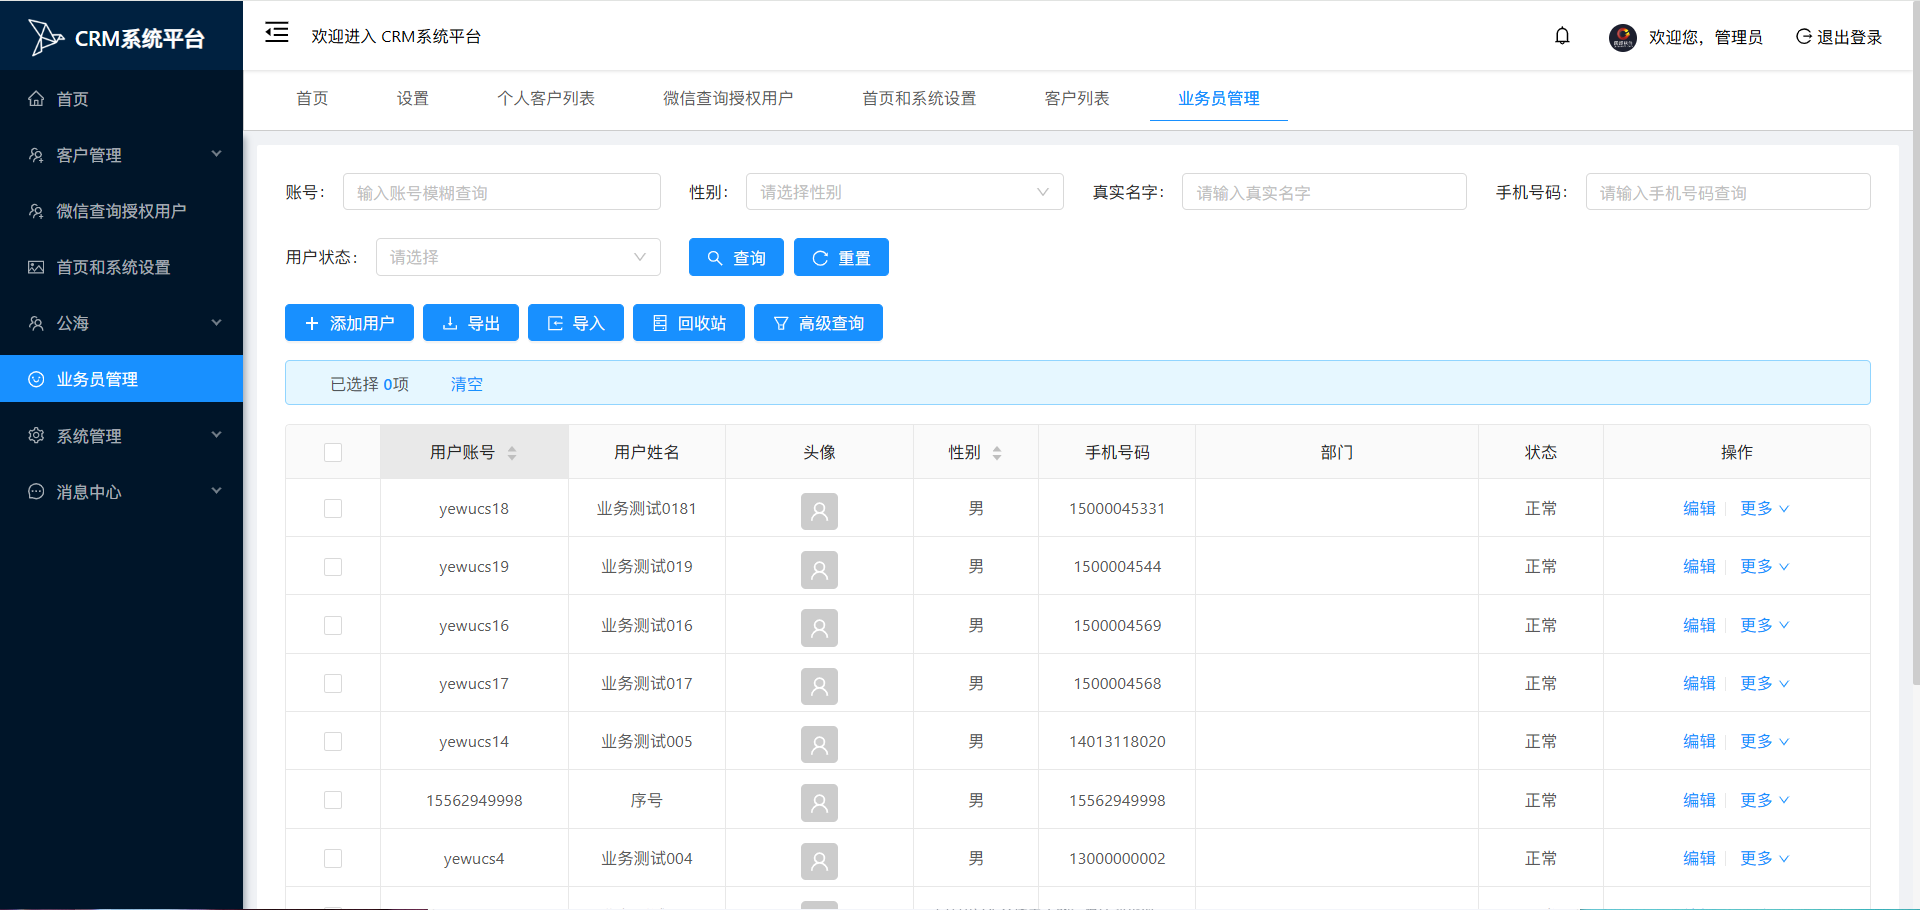
Task: Sort by 用户账号 column sort arrows
Action: tap(512, 453)
